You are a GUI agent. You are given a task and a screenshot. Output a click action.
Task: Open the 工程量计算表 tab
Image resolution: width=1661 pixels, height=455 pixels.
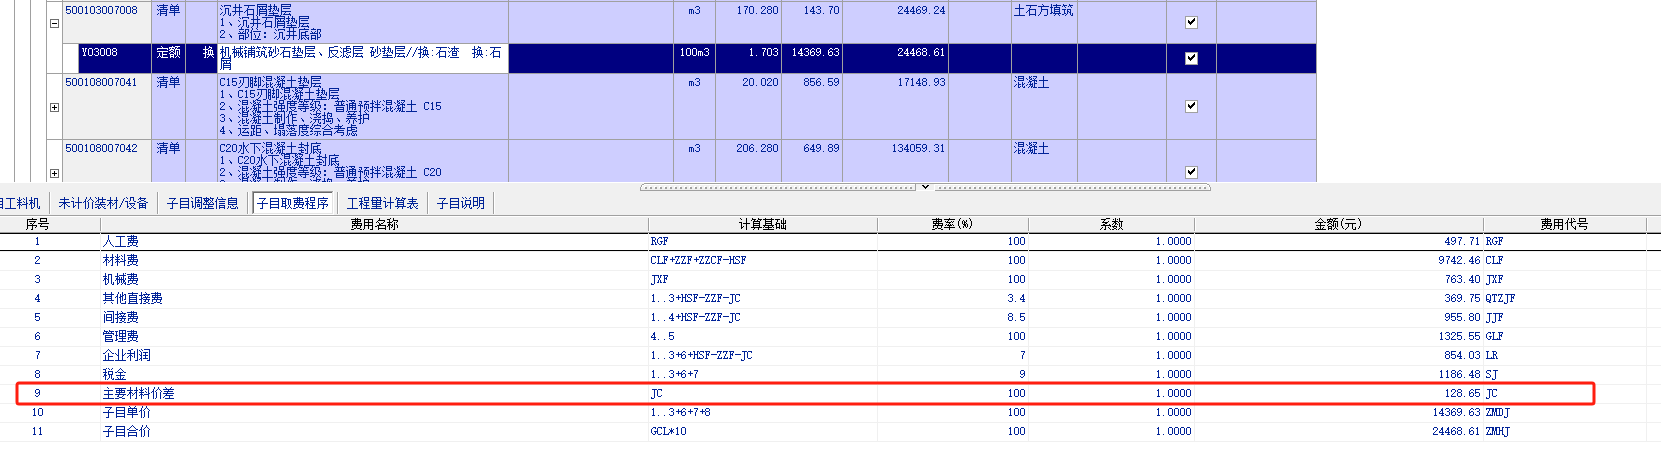tap(382, 203)
